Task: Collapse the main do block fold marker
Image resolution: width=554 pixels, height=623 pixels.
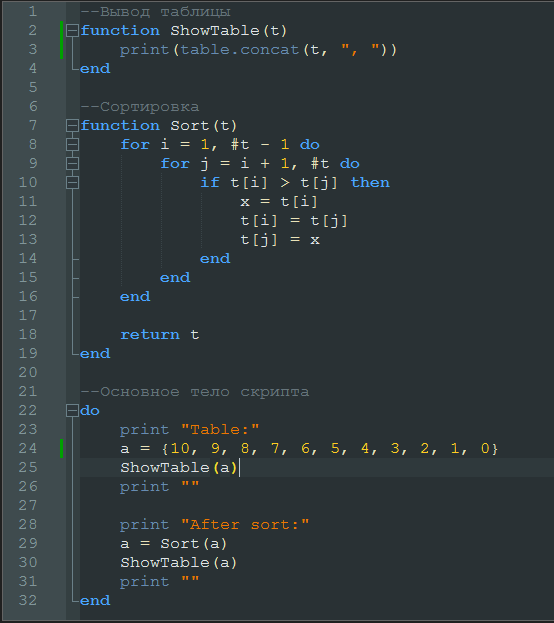Action: click(x=72, y=410)
